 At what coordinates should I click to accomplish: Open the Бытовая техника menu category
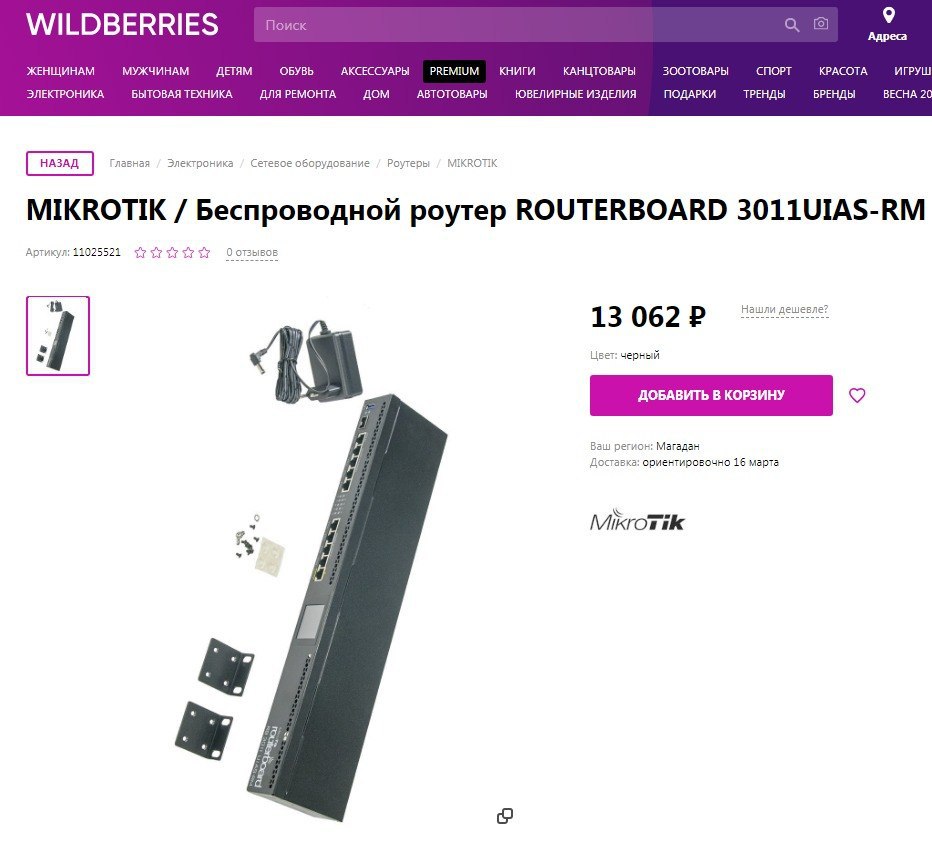(182, 94)
